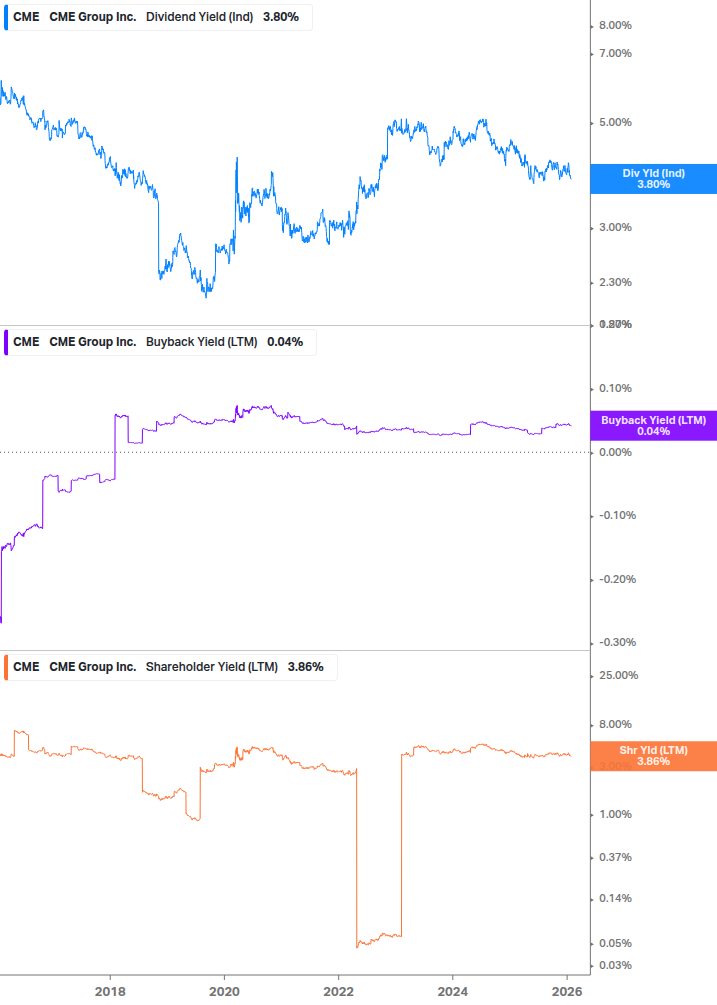Click the purple Buyback Yield color bar

tap(6, 341)
